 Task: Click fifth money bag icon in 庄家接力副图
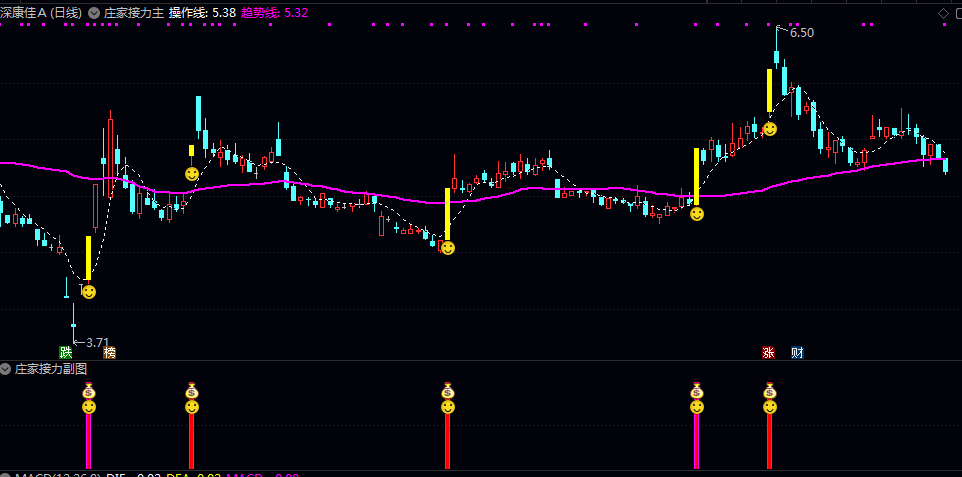(769, 390)
